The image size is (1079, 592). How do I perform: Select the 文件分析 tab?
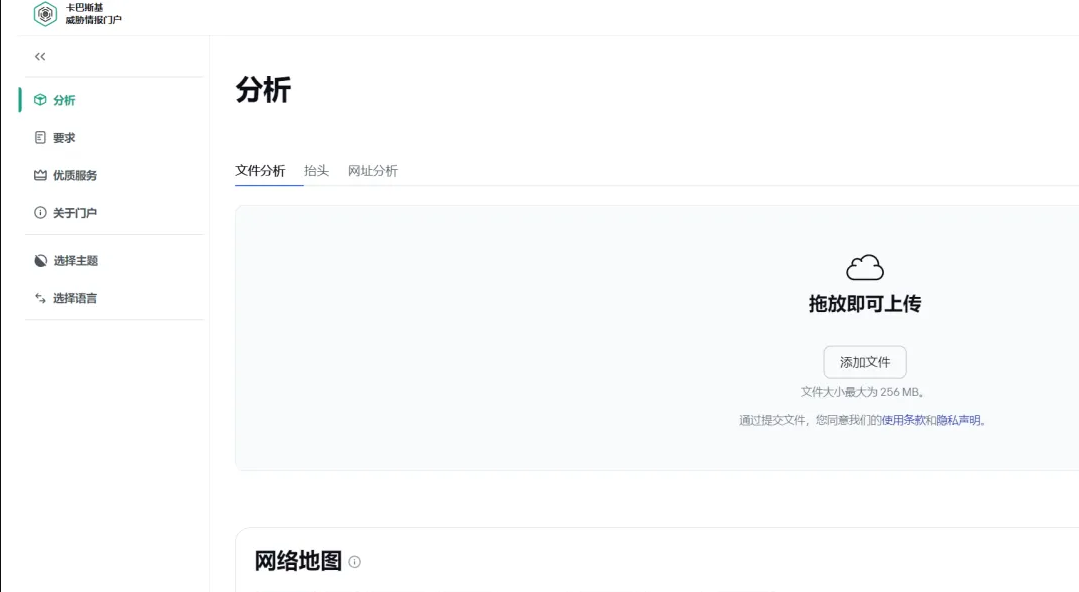(x=258, y=171)
